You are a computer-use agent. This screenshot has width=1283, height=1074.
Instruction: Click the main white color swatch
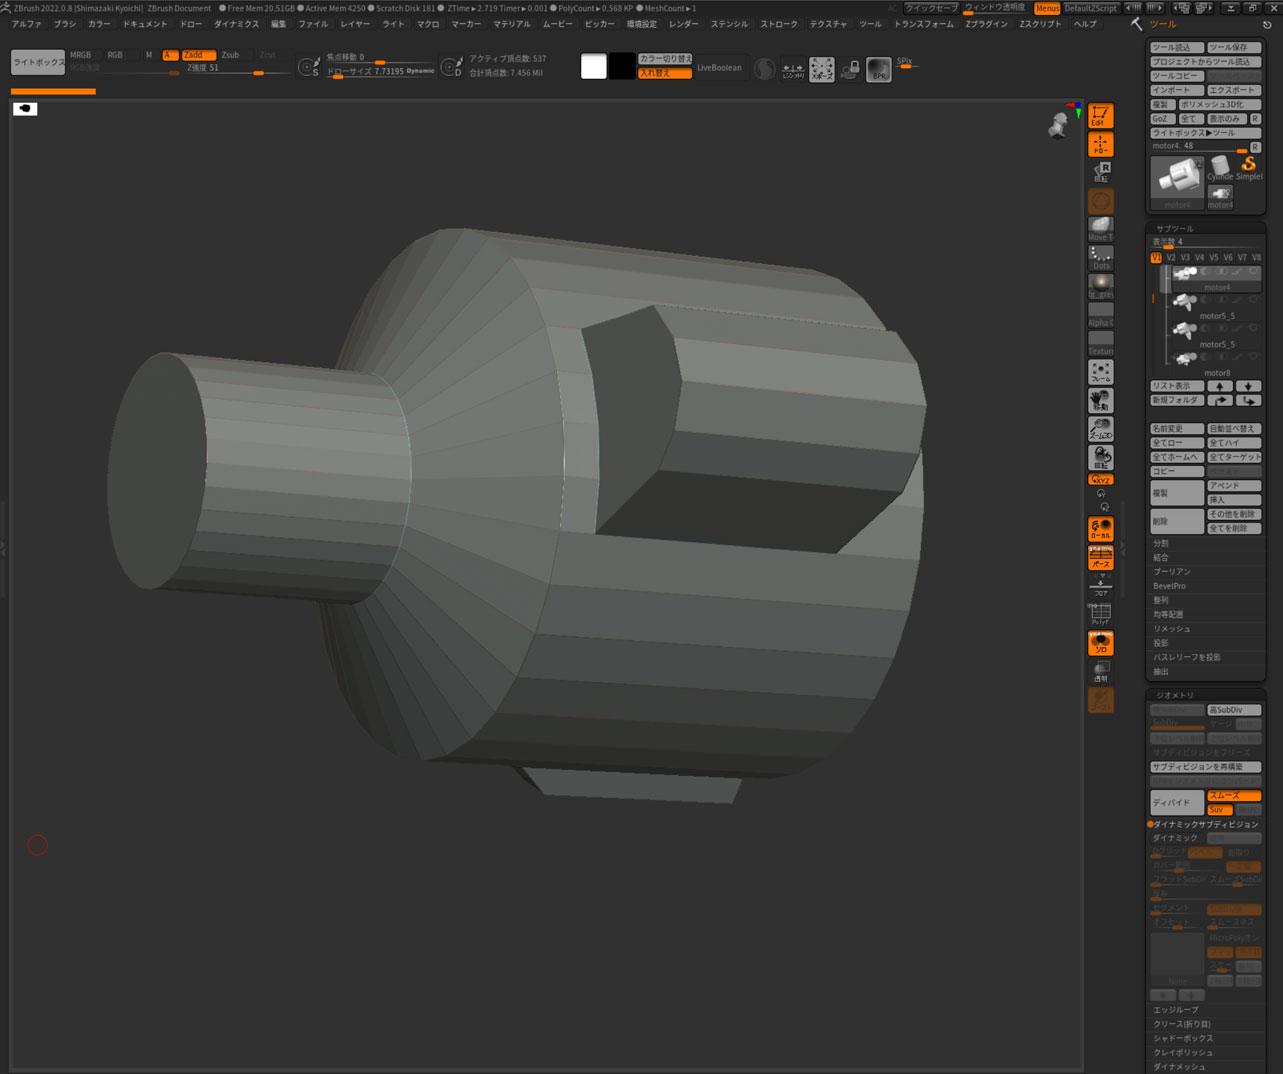click(593, 66)
